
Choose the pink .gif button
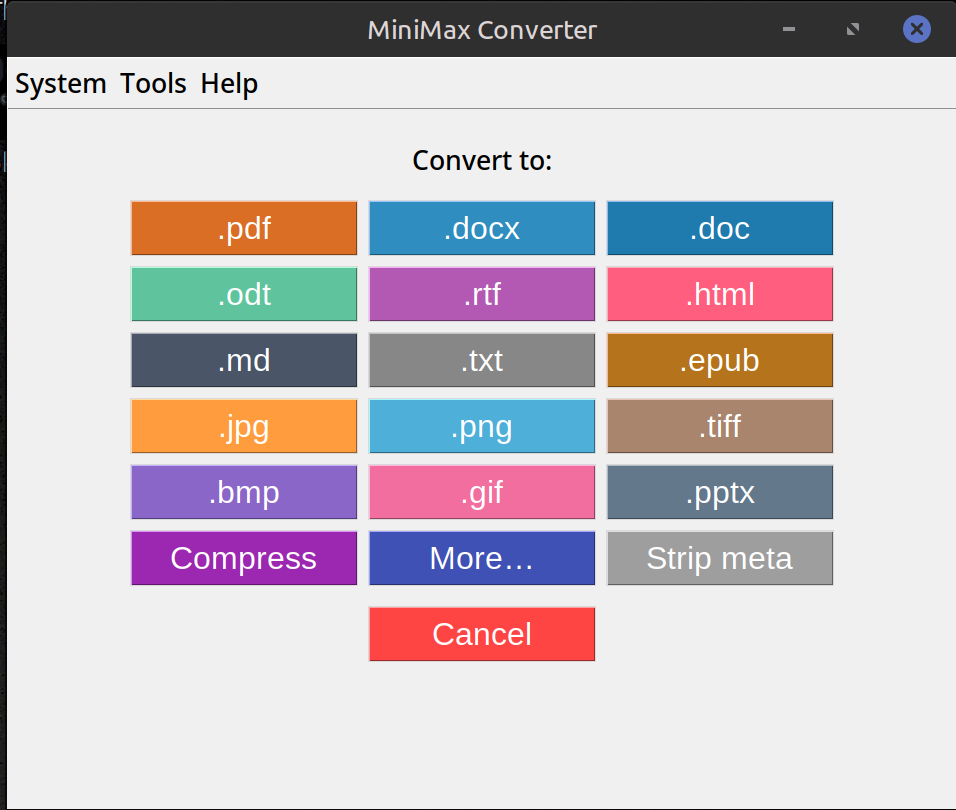tap(482, 492)
